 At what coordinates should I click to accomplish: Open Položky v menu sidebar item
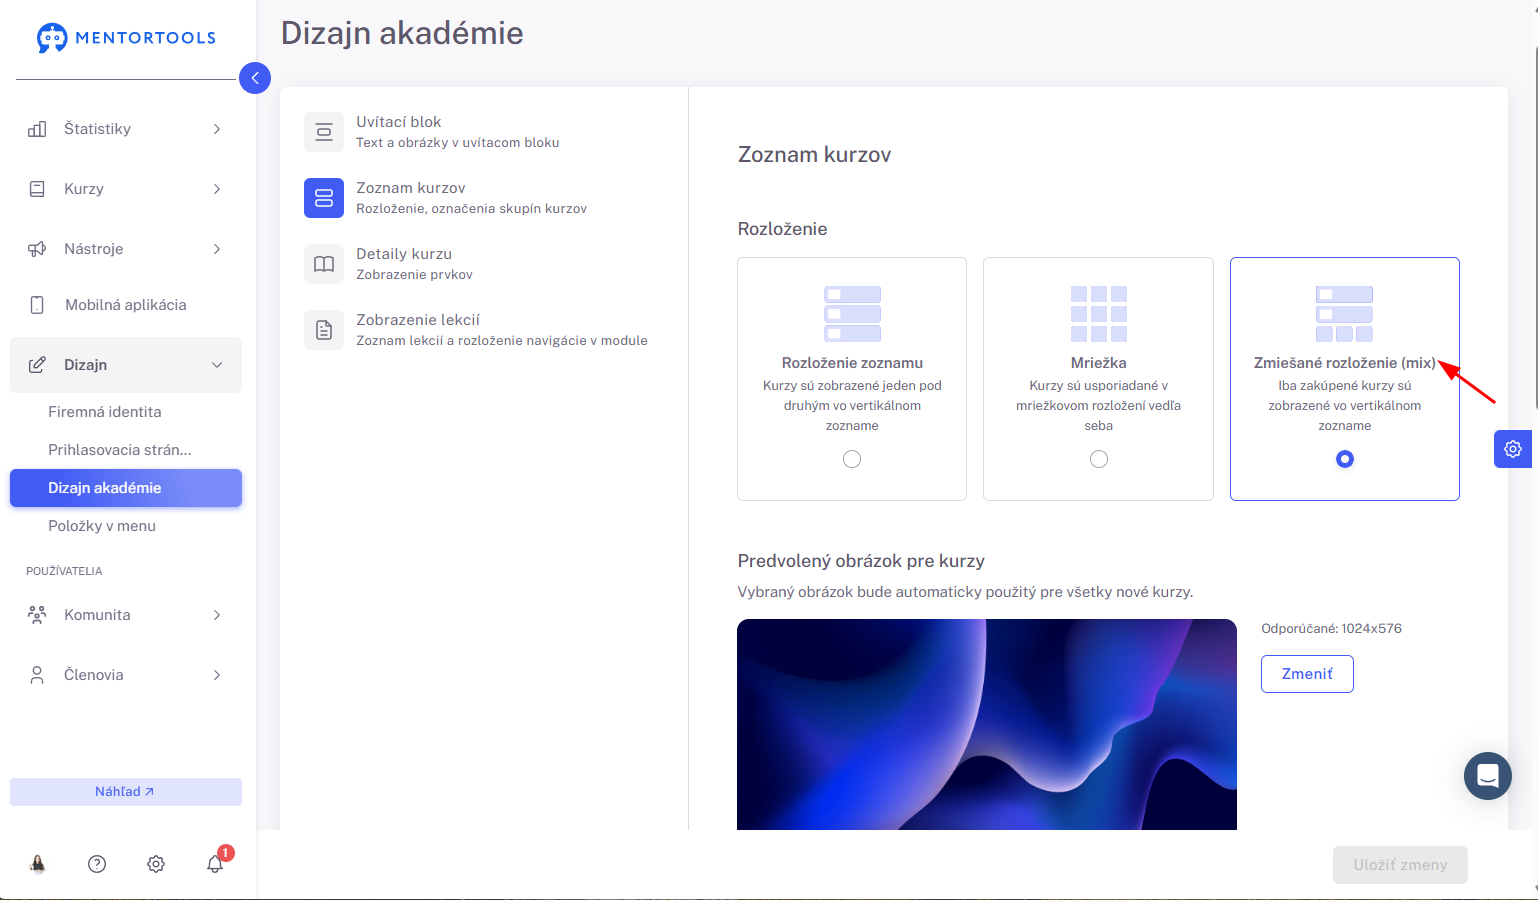(x=102, y=526)
